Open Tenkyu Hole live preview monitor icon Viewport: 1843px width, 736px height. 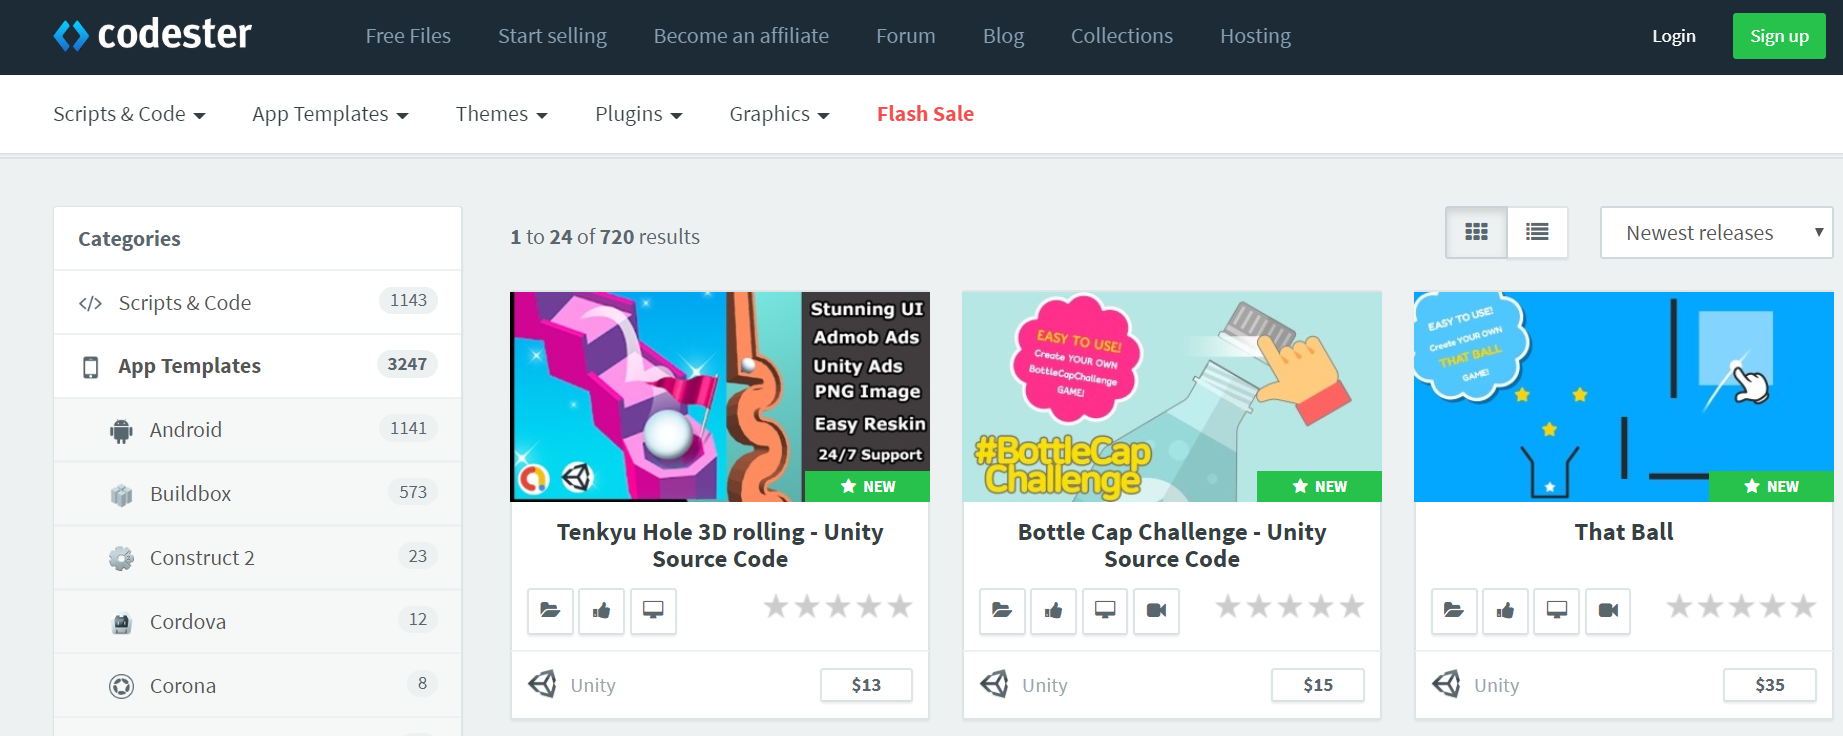pyautogui.click(x=653, y=611)
